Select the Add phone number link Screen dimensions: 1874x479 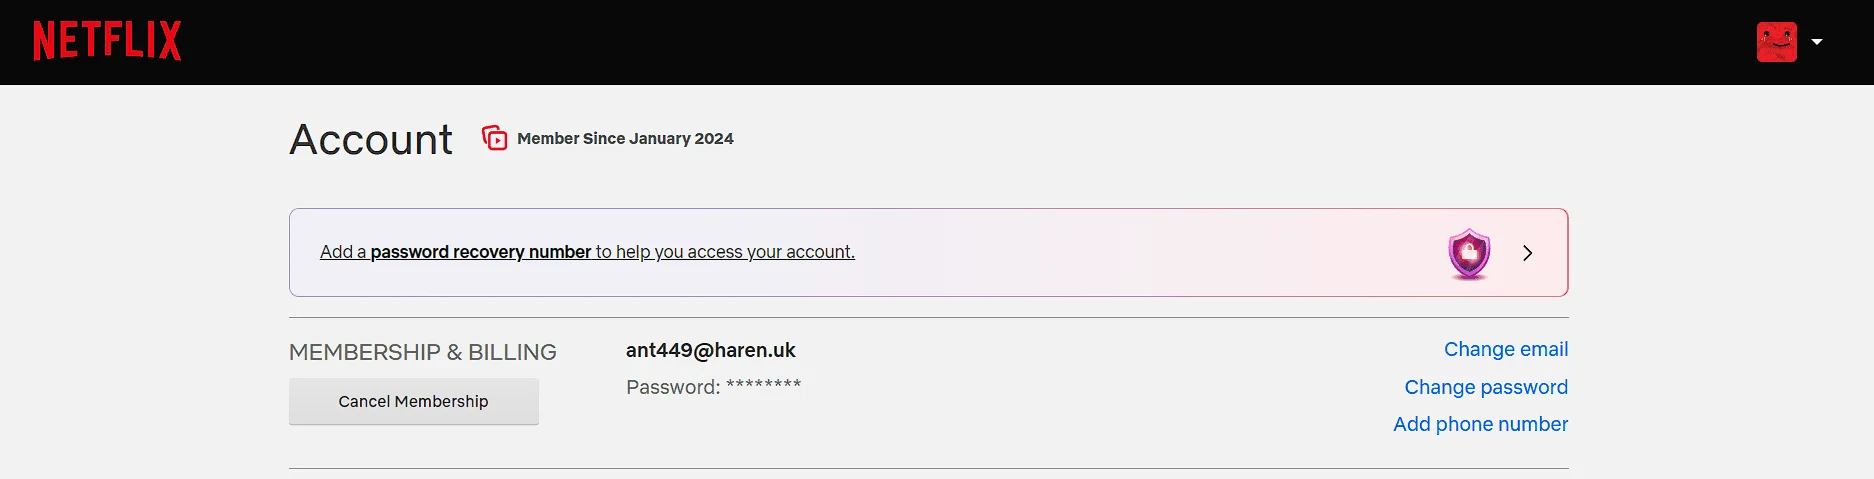click(1481, 424)
